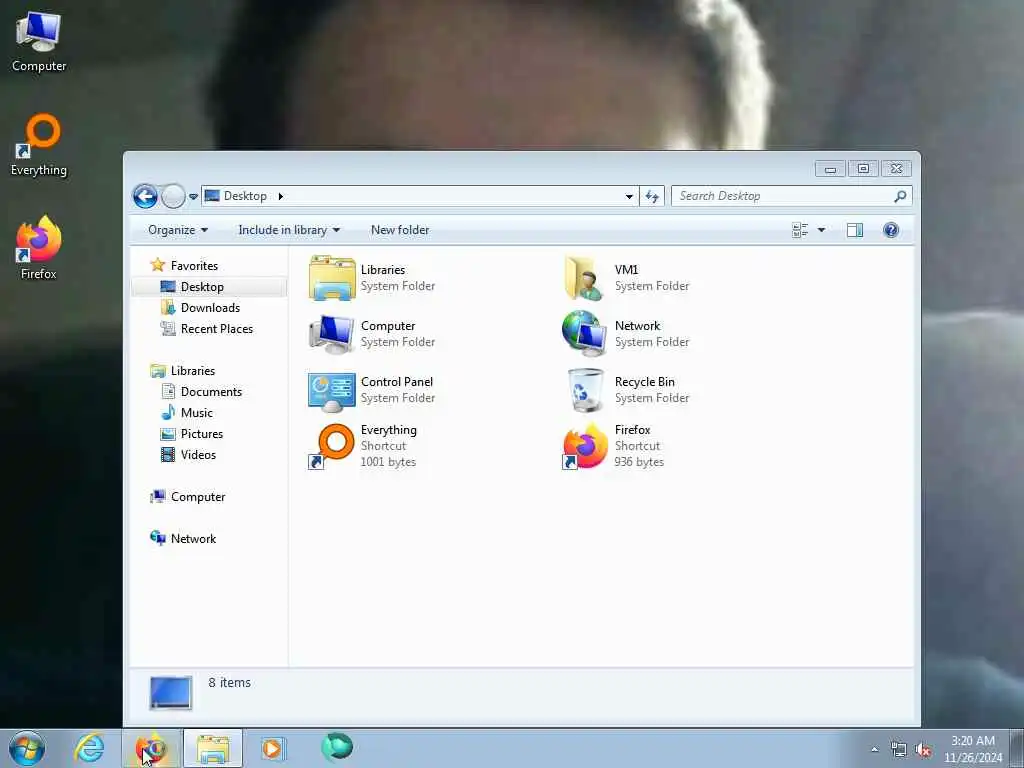Image resolution: width=1024 pixels, height=768 pixels.
Task: Select Computer in navigation pane
Action: [198, 497]
